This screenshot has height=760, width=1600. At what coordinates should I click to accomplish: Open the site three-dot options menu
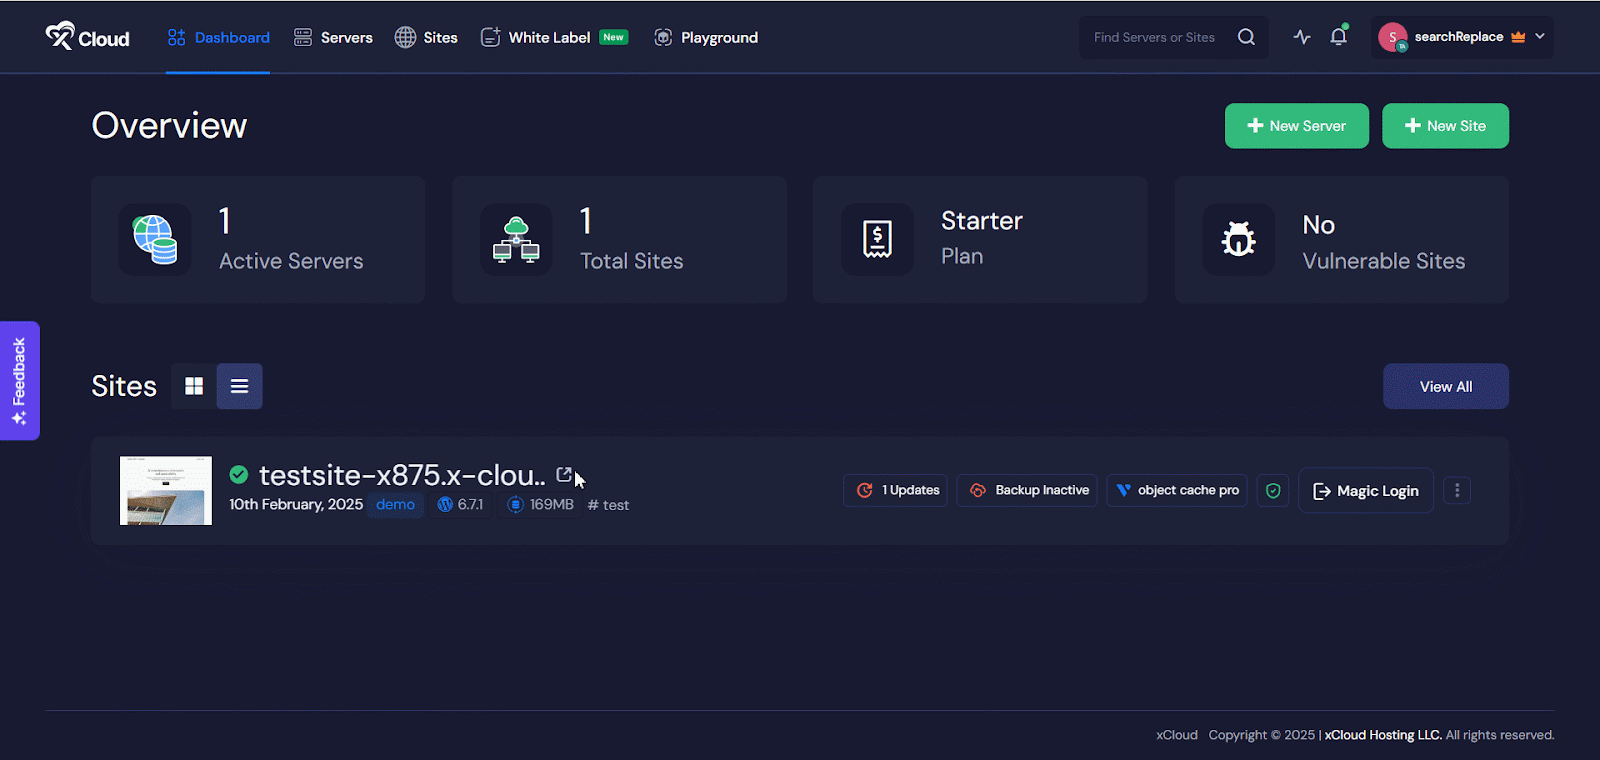click(x=1457, y=491)
